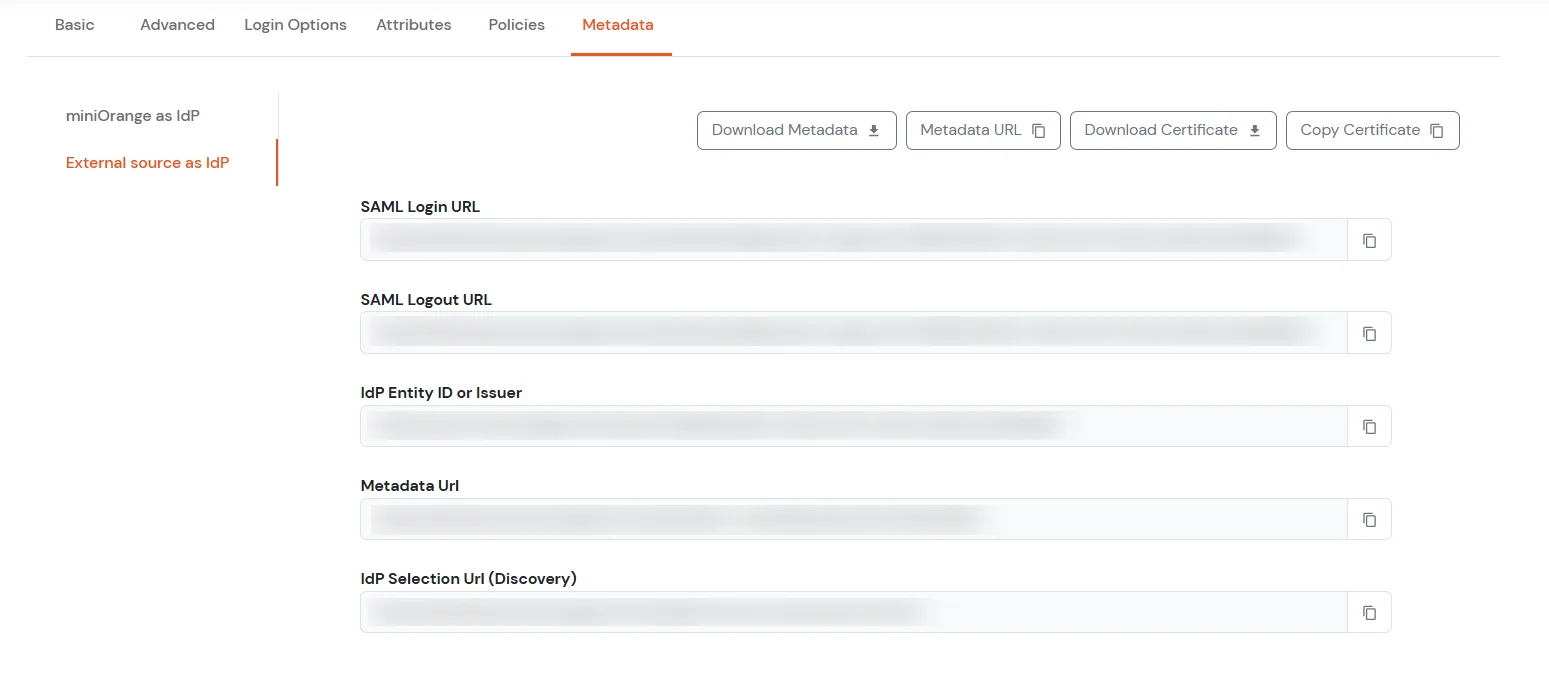This screenshot has width=1549, height=682.
Task: Click the download arrow icon on Download Certificate
Action: [1254, 130]
